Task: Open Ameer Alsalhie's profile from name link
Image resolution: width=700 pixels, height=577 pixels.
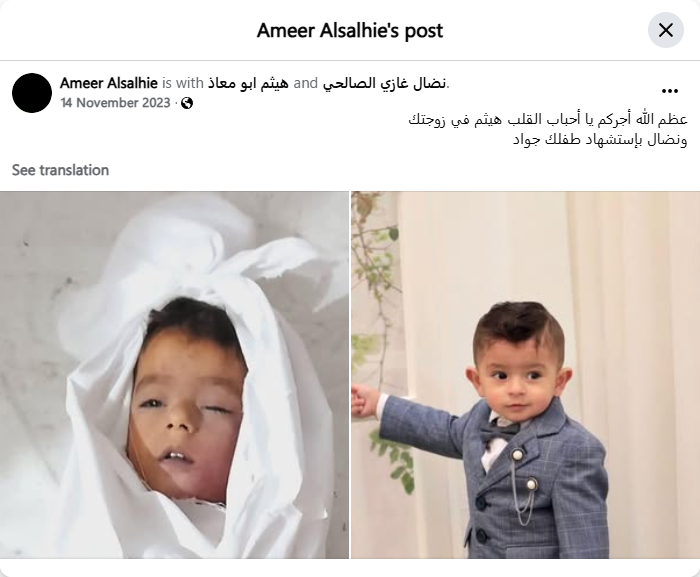Action: pos(109,83)
